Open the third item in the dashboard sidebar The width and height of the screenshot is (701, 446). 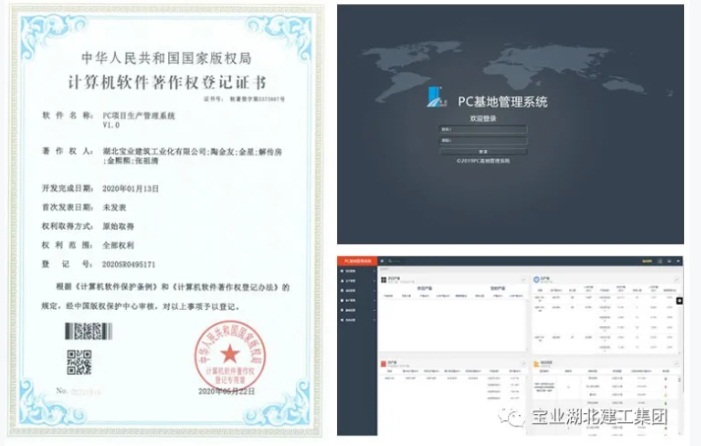(x=357, y=290)
